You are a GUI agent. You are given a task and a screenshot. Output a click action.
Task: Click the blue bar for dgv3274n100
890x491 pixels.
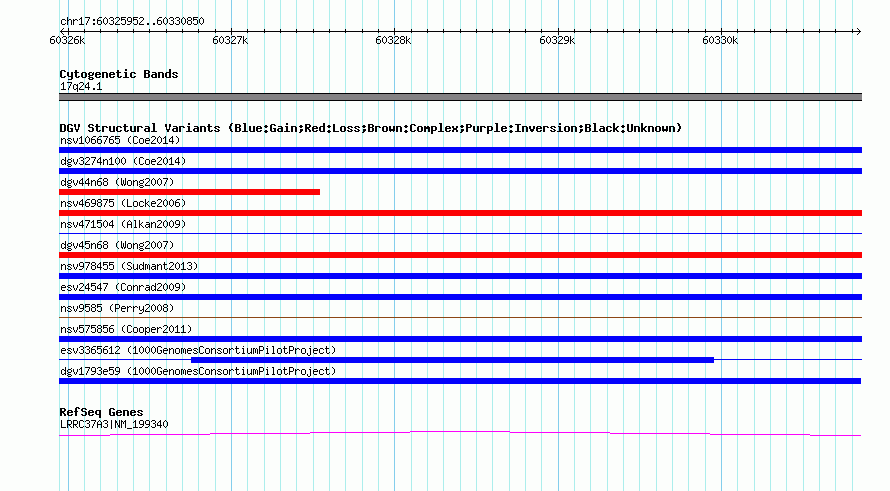[x=460, y=171]
